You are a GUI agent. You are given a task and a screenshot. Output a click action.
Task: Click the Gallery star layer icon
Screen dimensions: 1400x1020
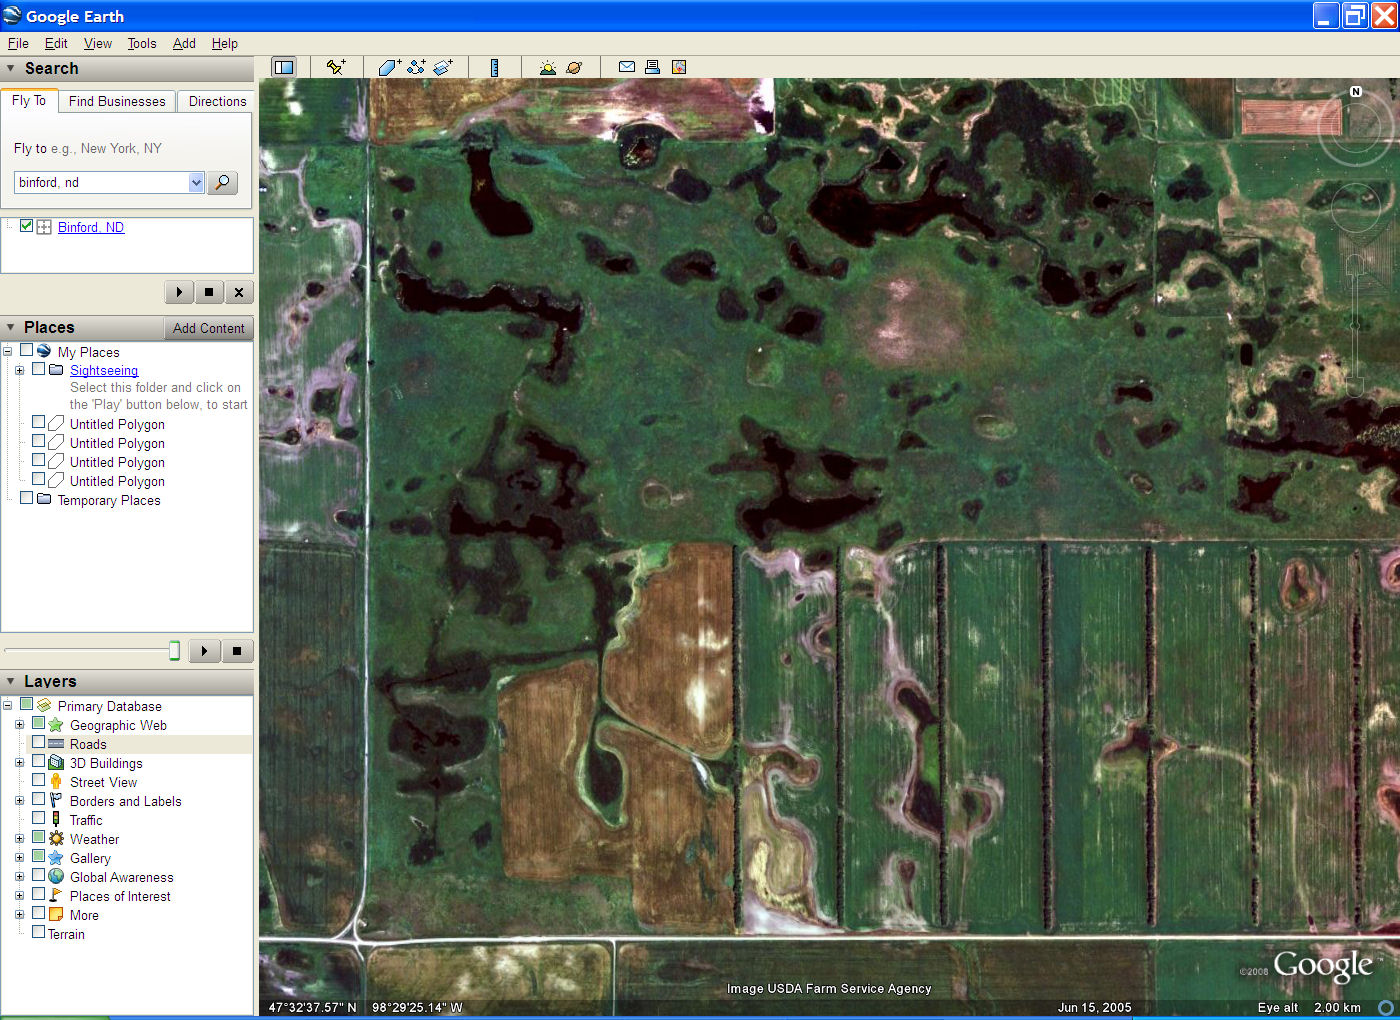[x=56, y=857]
